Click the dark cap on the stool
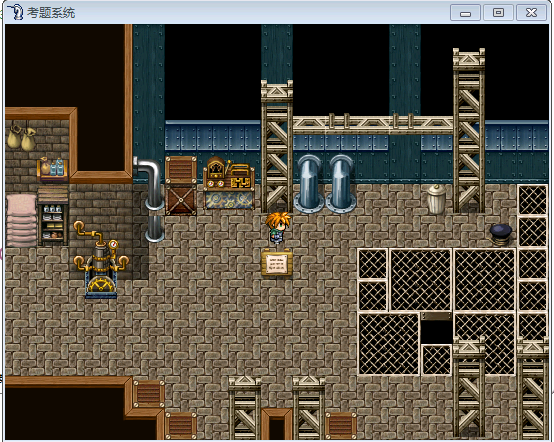The width and height of the screenshot is (554, 442). (x=501, y=234)
